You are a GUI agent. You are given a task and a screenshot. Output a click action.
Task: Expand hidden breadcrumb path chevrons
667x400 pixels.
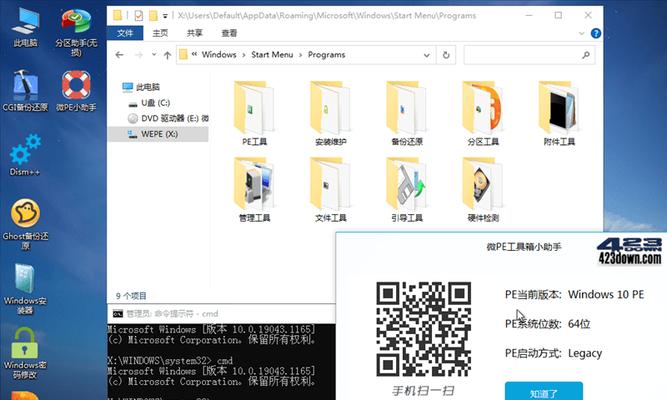pyautogui.click(x=194, y=54)
